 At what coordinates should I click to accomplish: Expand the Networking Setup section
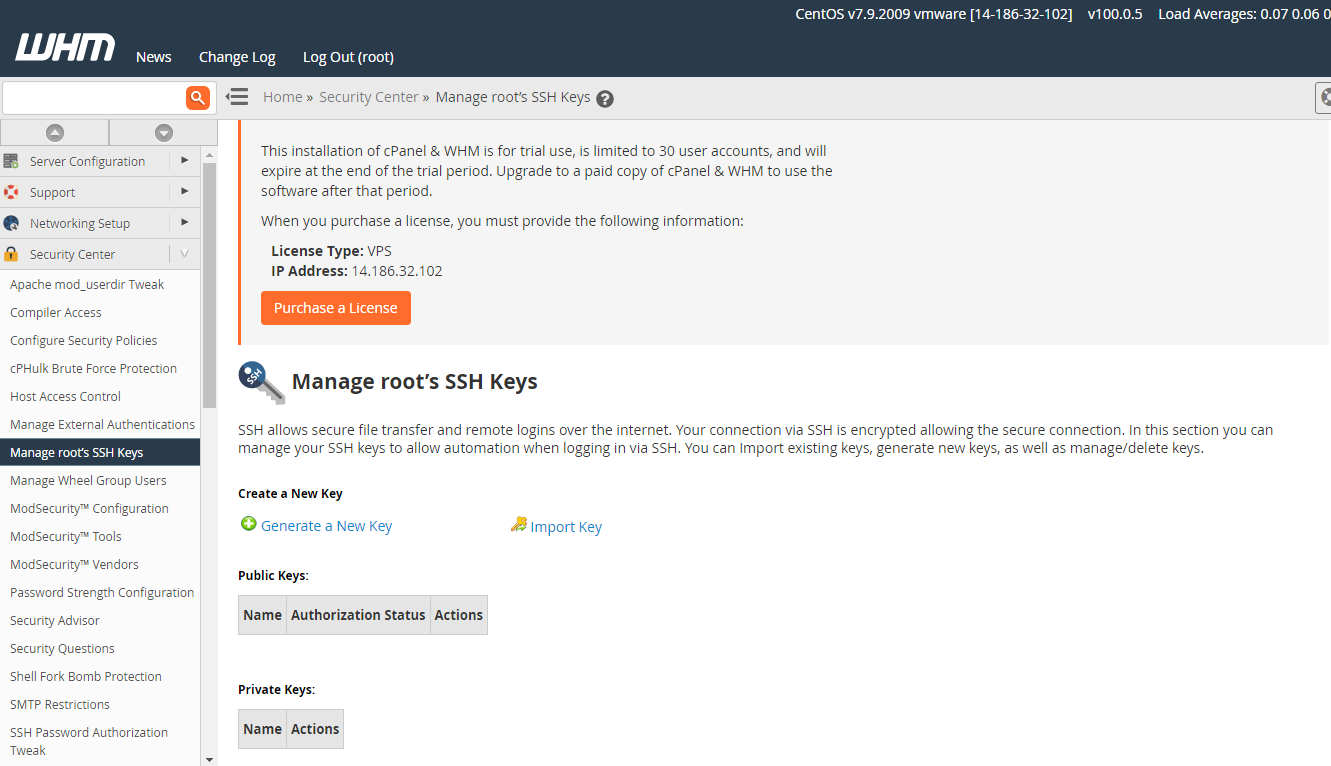184,223
